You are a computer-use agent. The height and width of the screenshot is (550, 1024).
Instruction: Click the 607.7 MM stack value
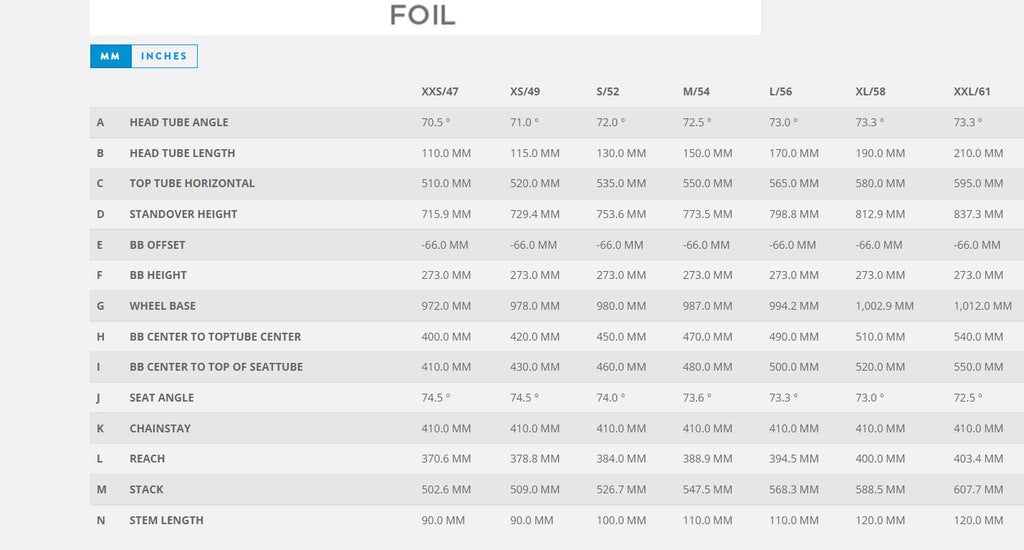coord(978,489)
